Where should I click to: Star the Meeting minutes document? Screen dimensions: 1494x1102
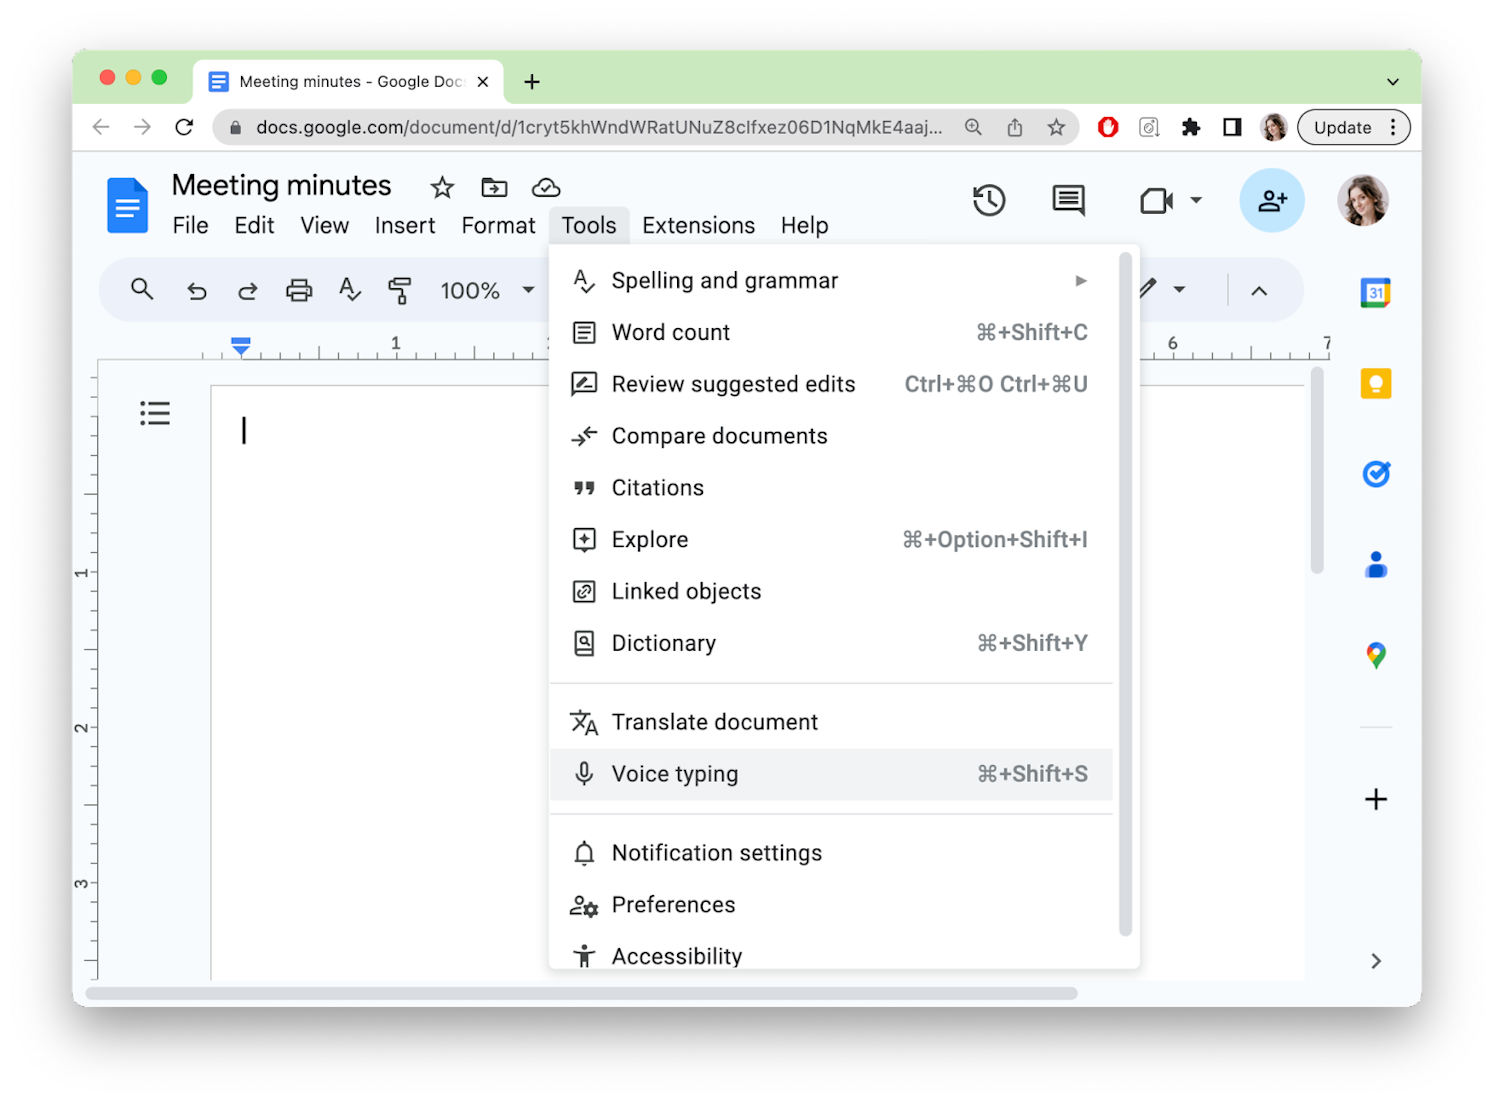442,187
